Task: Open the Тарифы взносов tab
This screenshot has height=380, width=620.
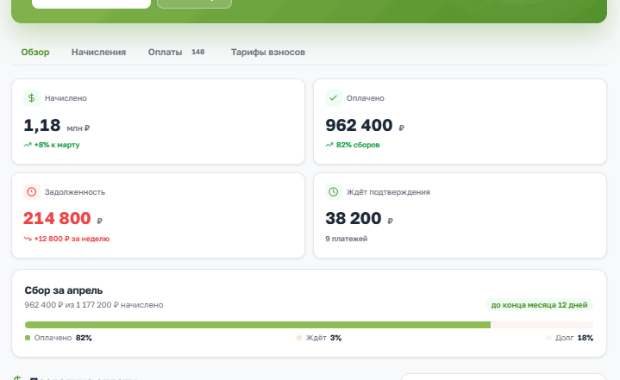Action: tap(268, 52)
